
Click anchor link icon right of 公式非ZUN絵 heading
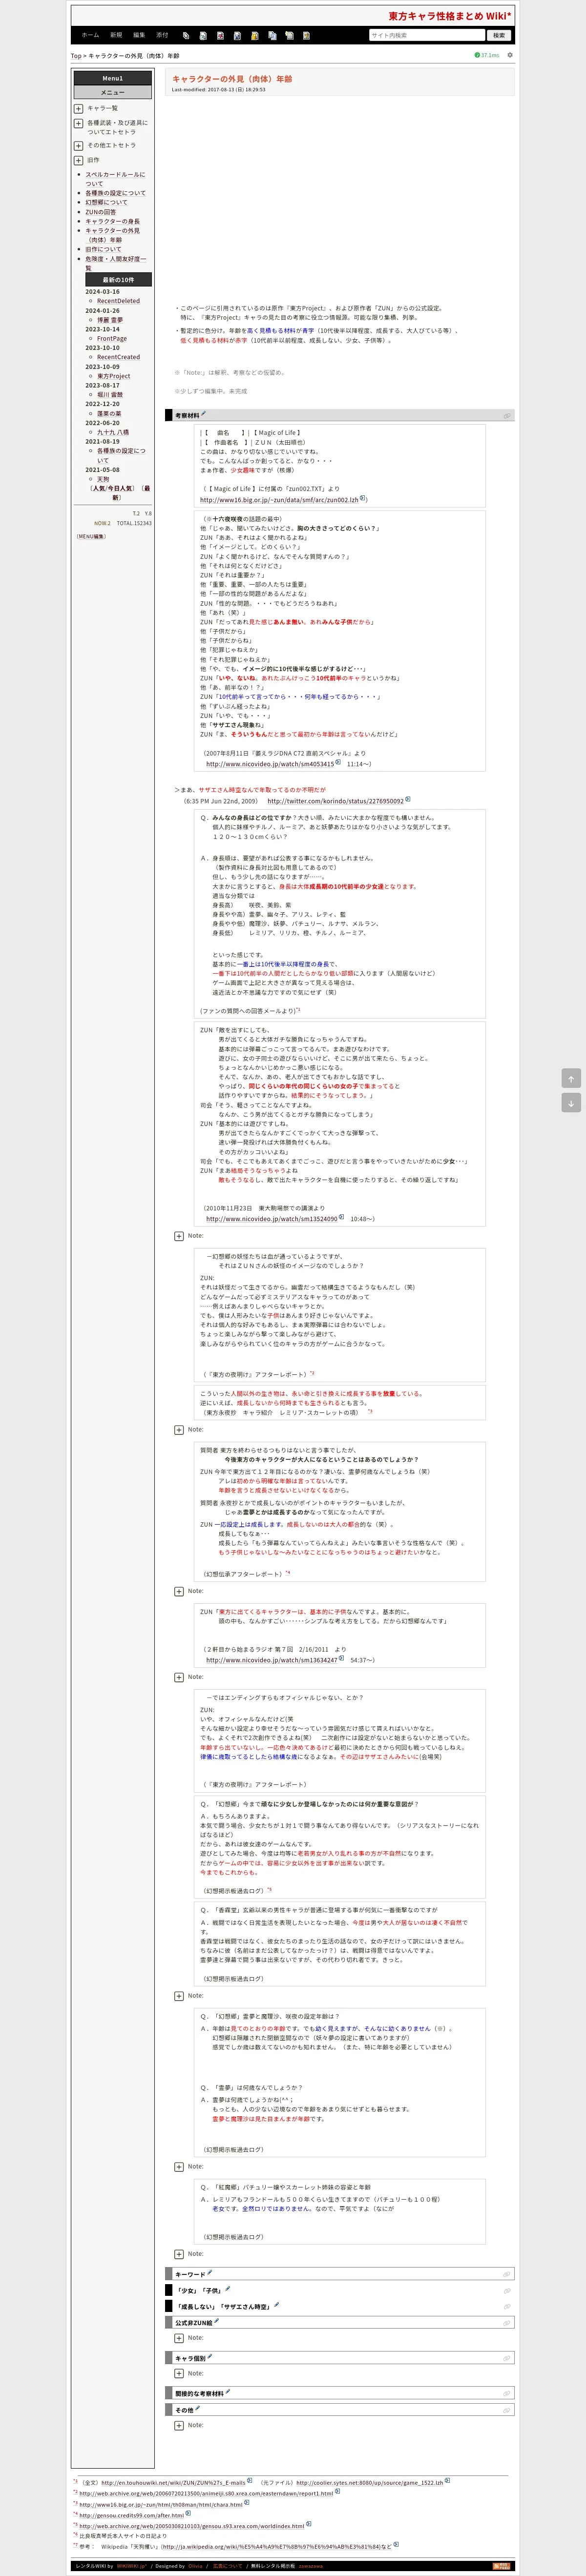(x=507, y=2322)
